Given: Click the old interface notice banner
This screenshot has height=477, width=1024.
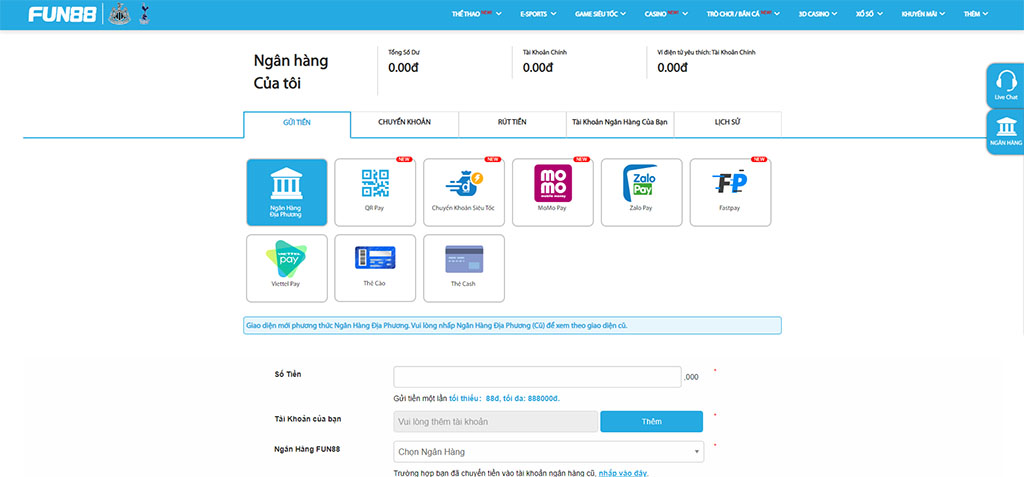Looking at the screenshot, I should (512, 325).
